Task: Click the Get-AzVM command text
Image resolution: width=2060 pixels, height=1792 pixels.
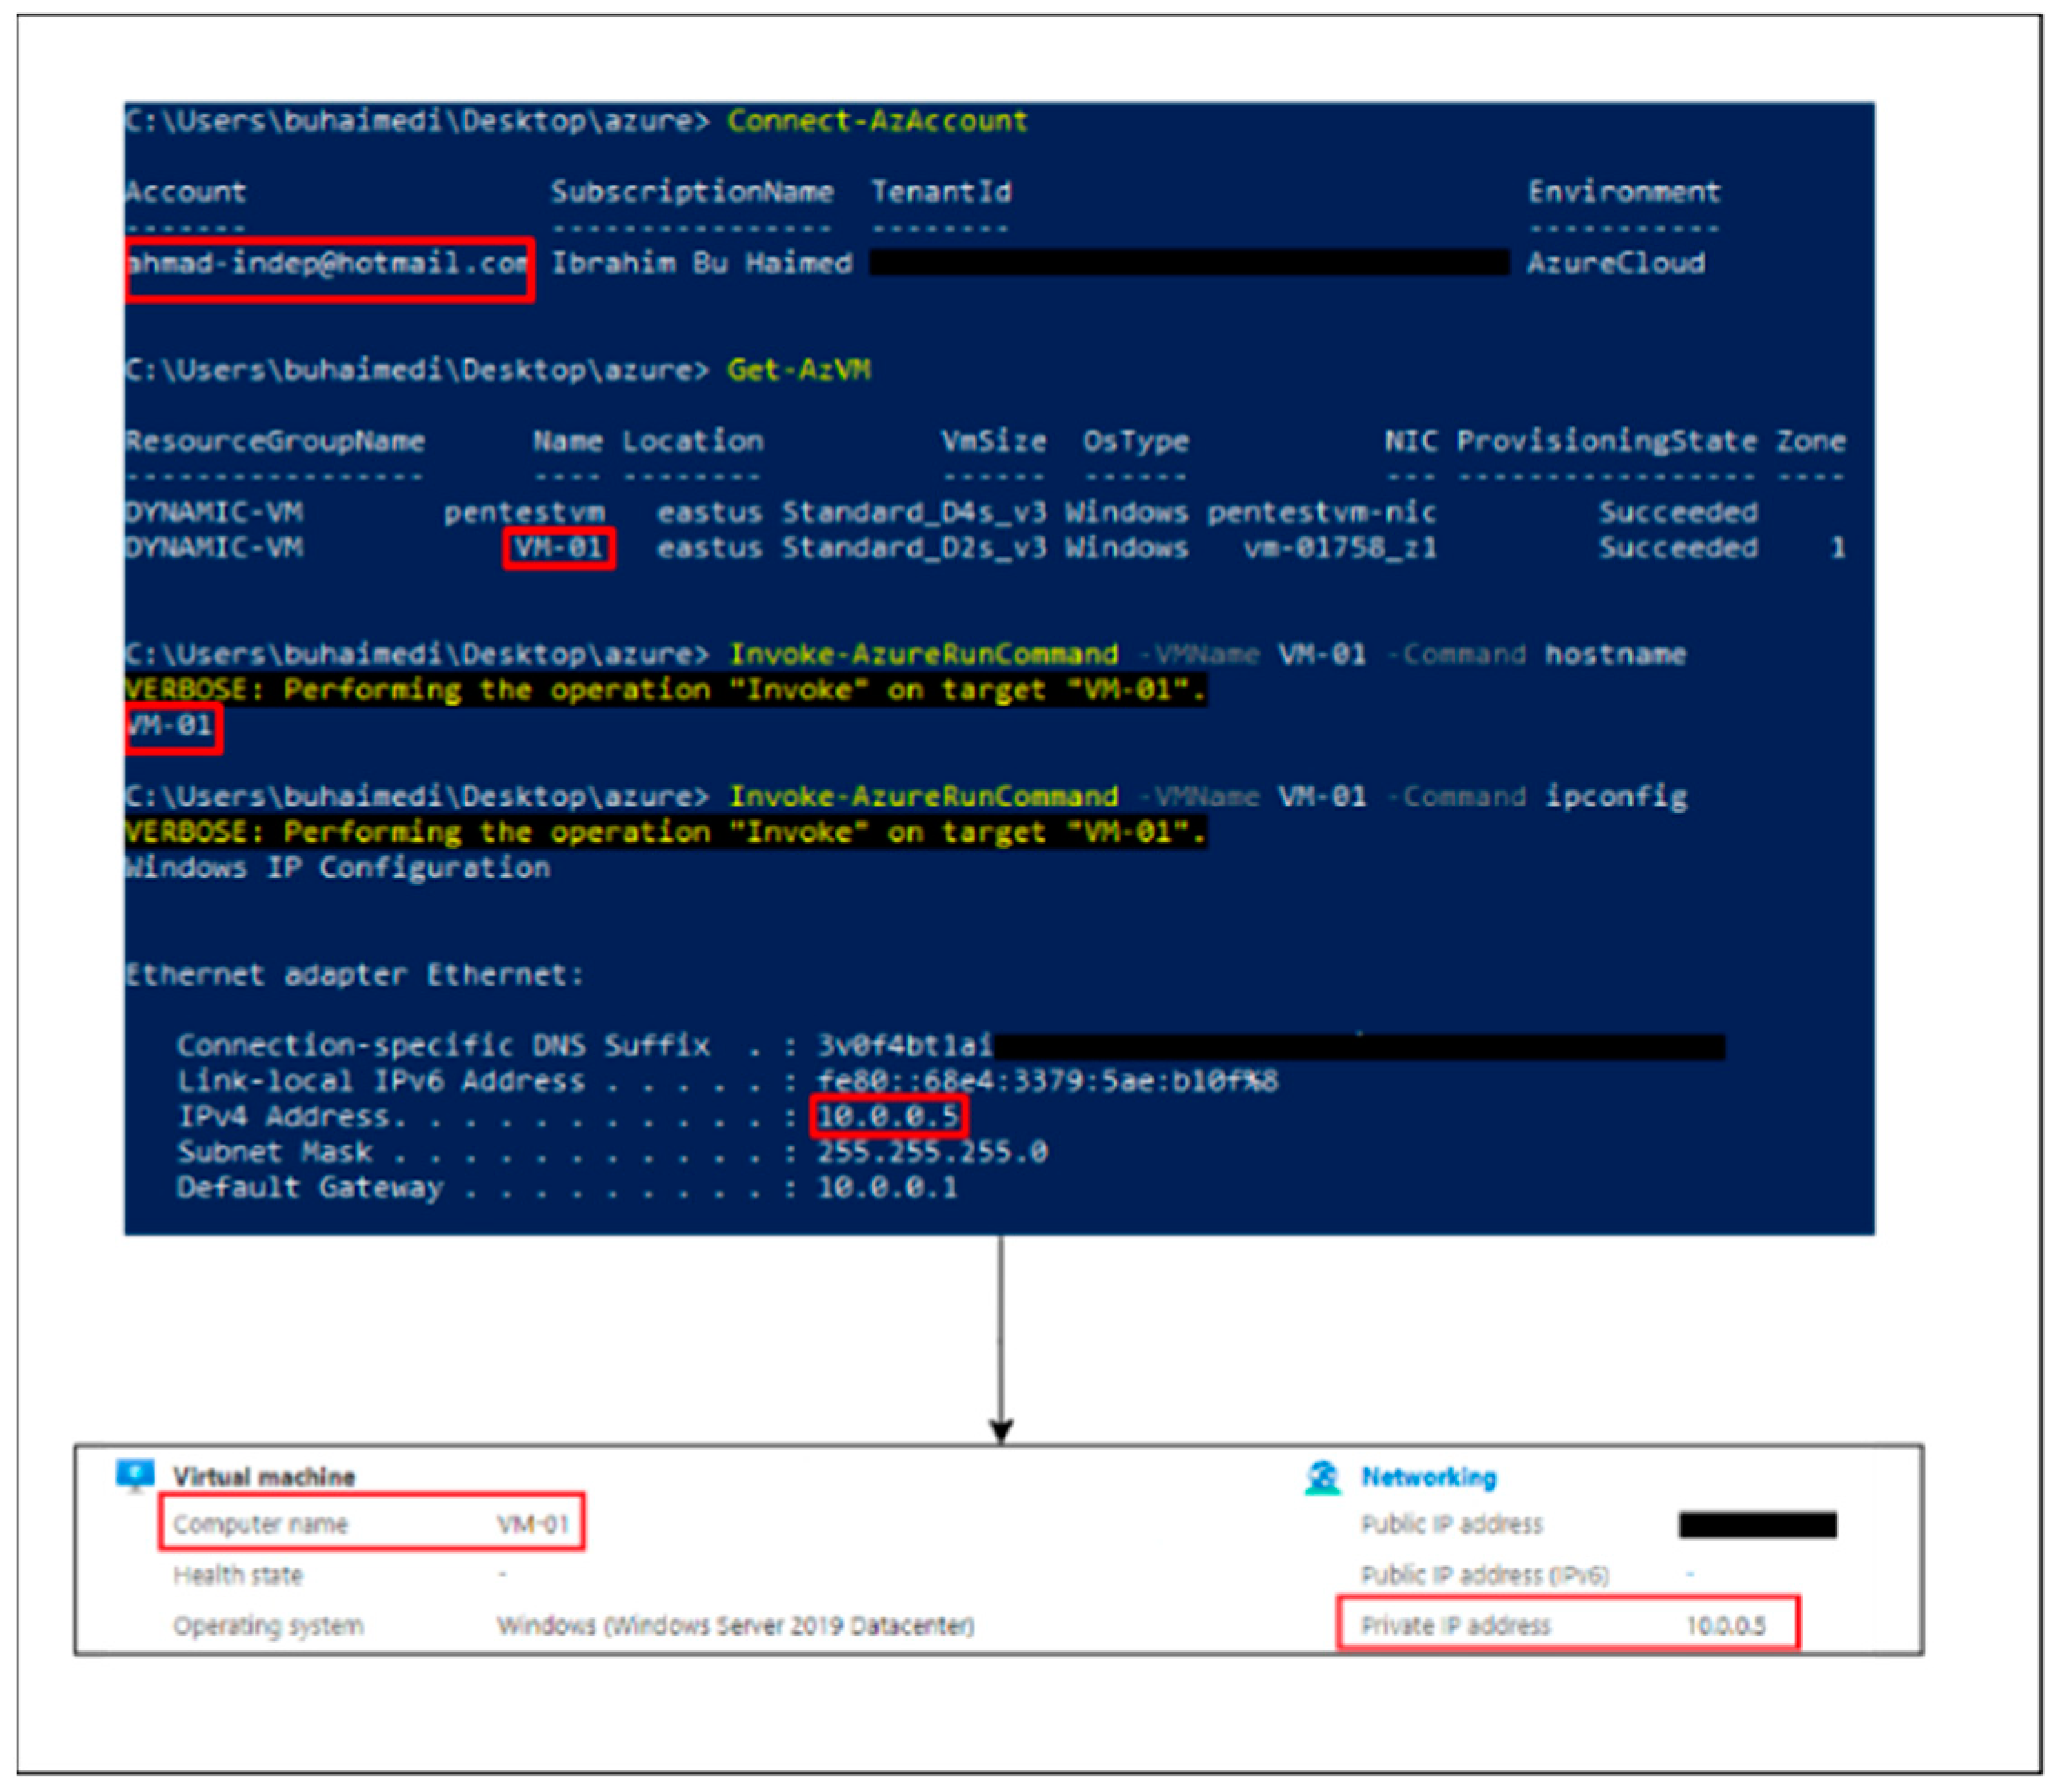Action: point(798,370)
